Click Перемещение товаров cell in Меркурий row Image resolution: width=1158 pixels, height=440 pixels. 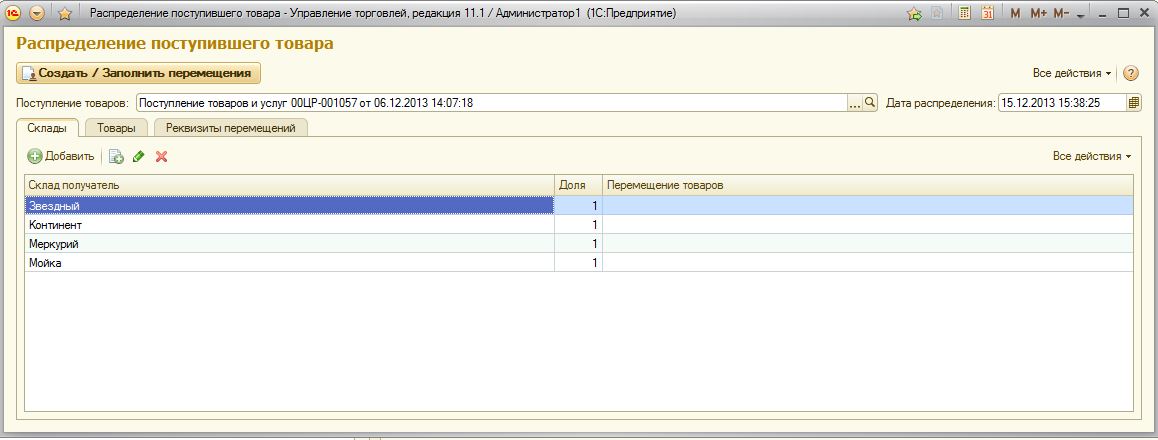pos(868,244)
